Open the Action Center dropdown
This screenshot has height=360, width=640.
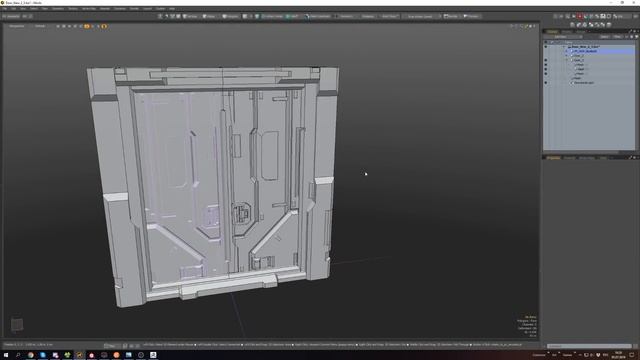coord(272,16)
